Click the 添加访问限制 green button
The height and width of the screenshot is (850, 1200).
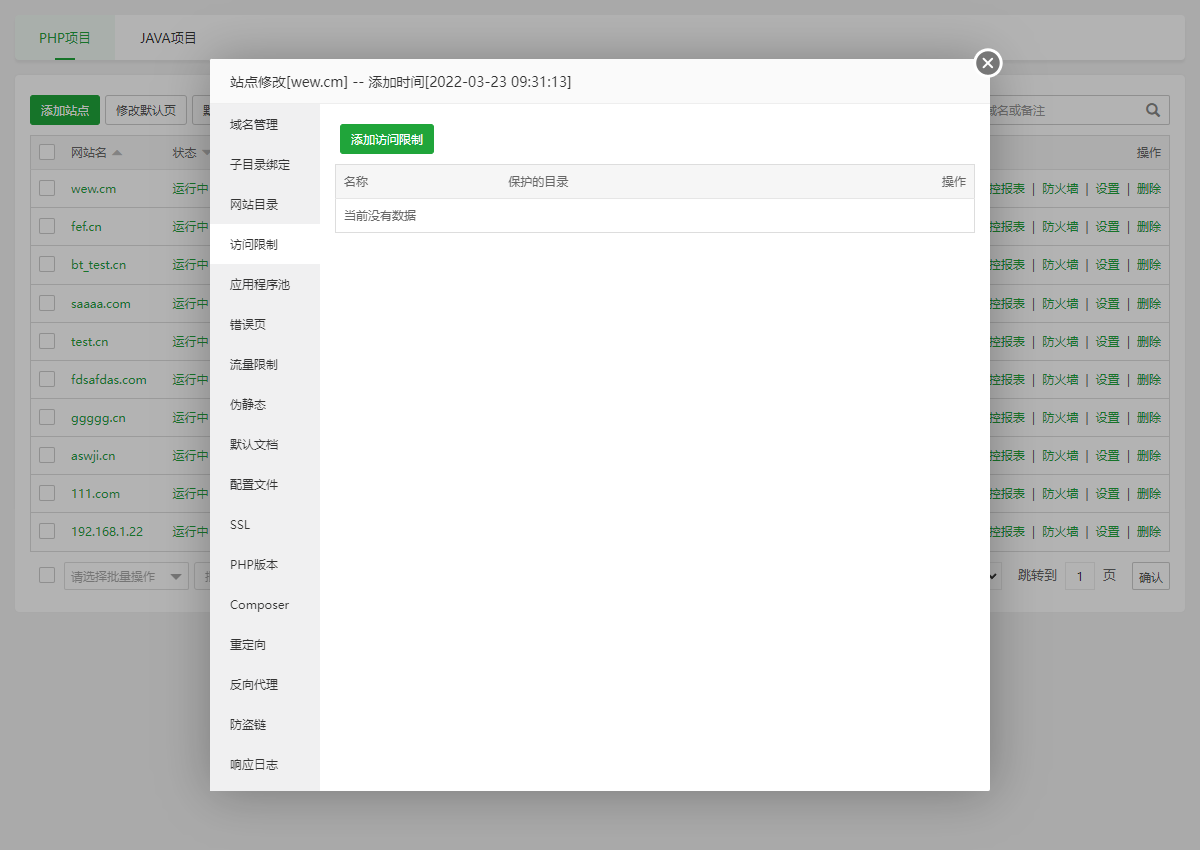coord(386,140)
